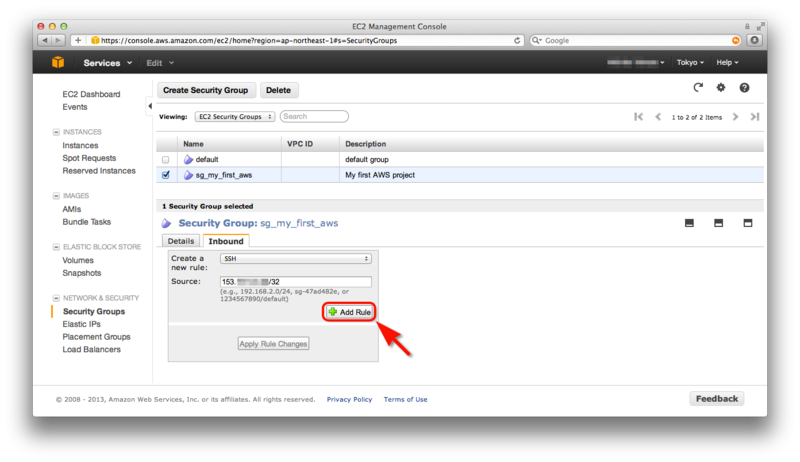Open the SSH rule type dropdown

(296, 259)
